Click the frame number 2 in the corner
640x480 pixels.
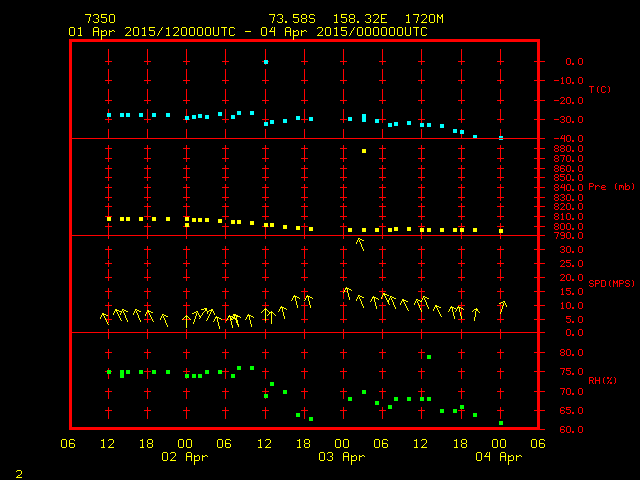point(18,471)
